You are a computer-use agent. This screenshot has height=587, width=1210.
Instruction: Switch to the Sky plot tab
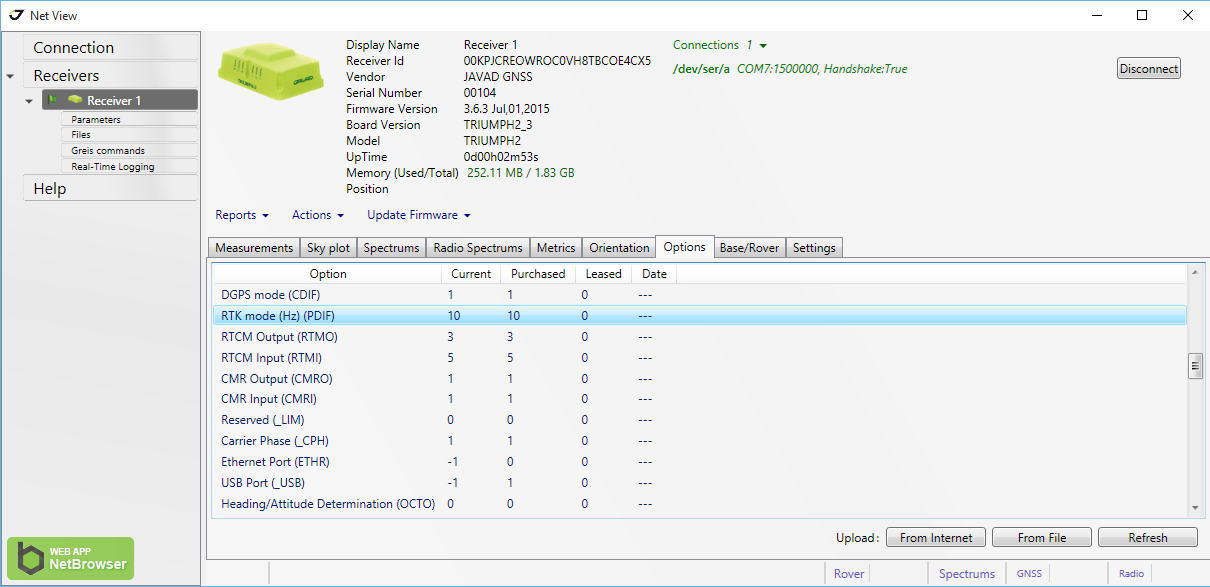[x=328, y=247]
